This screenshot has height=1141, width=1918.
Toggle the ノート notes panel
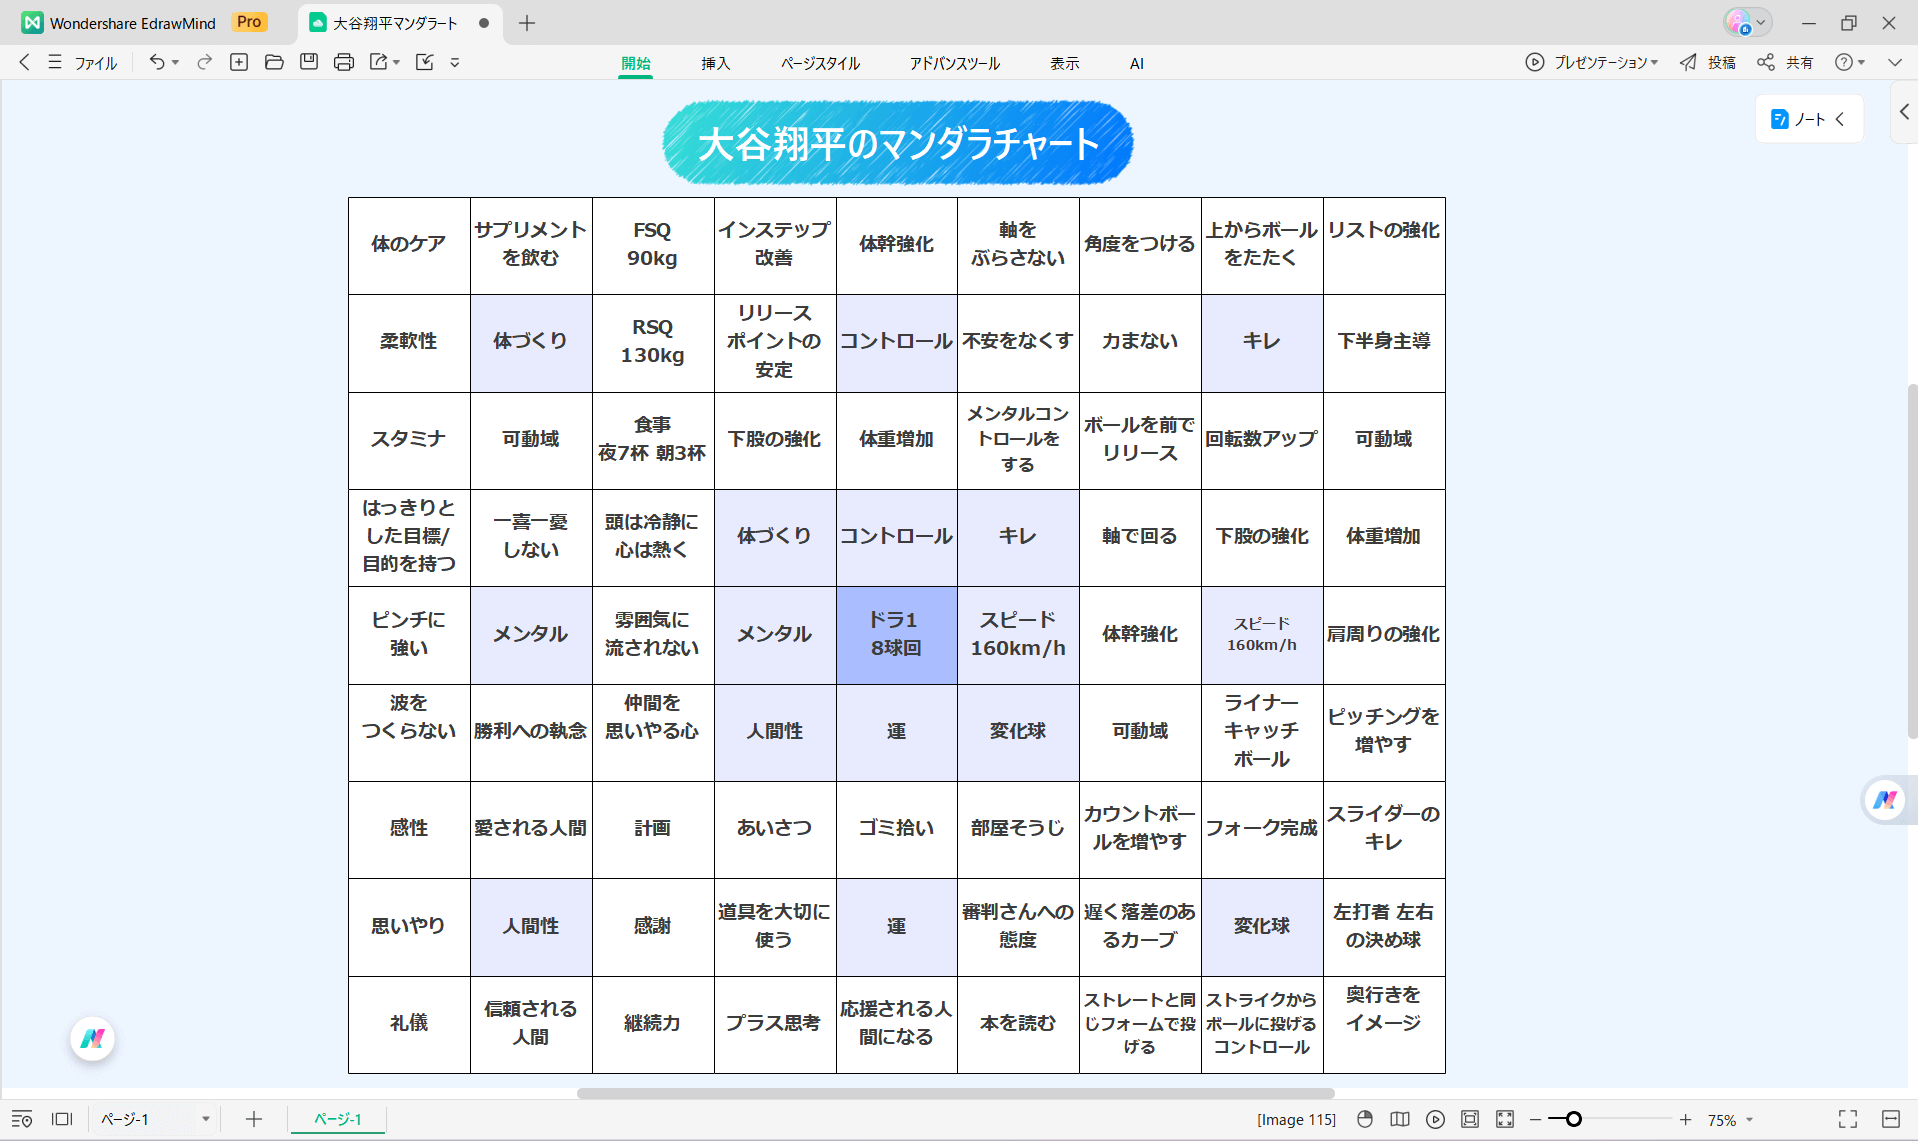[x=1809, y=119]
